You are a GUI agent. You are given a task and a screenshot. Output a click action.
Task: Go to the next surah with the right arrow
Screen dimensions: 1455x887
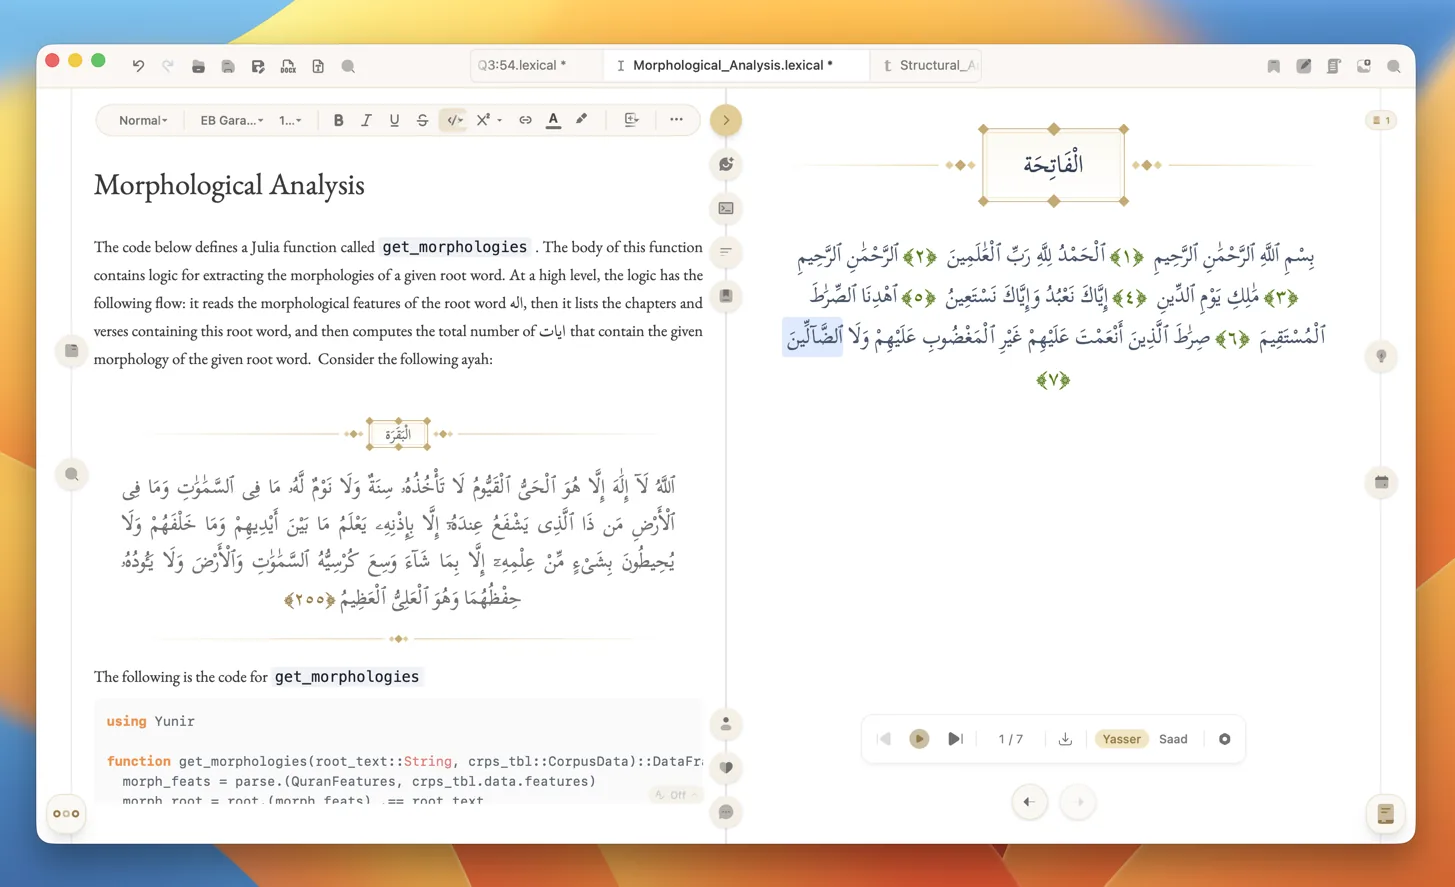coord(1078,802)
